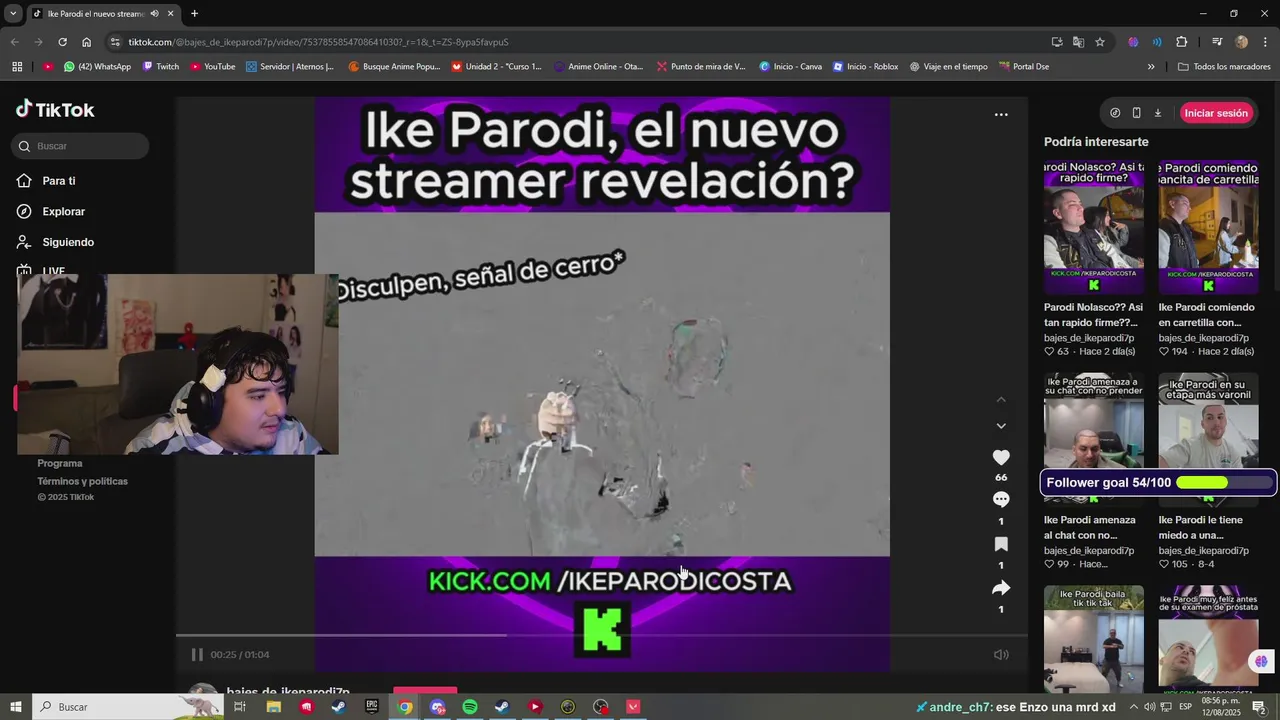Open the tab search dropdown arrow
Screen dimensions: 1280x720
(x=13, y=14)
